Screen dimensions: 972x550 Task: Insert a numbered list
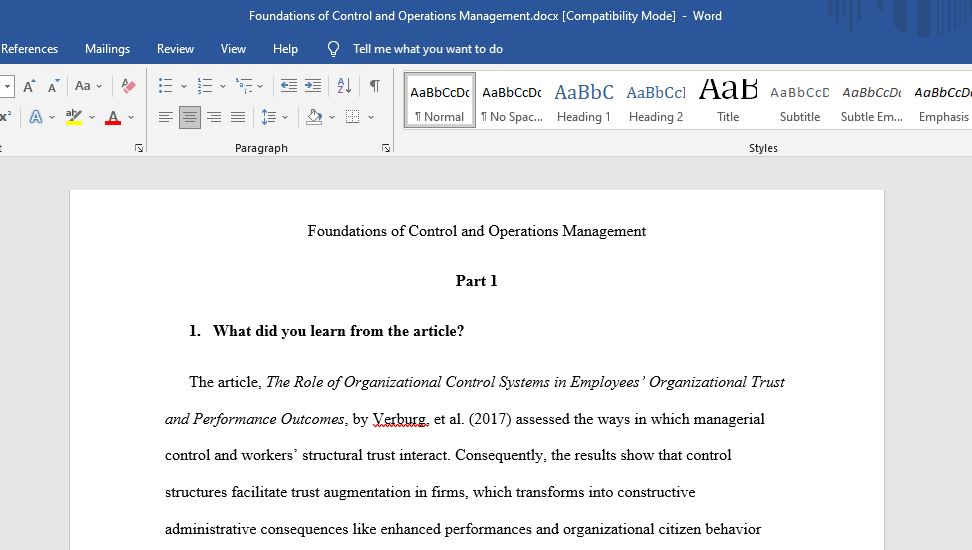pyautogui.click(x=205, y=86)
